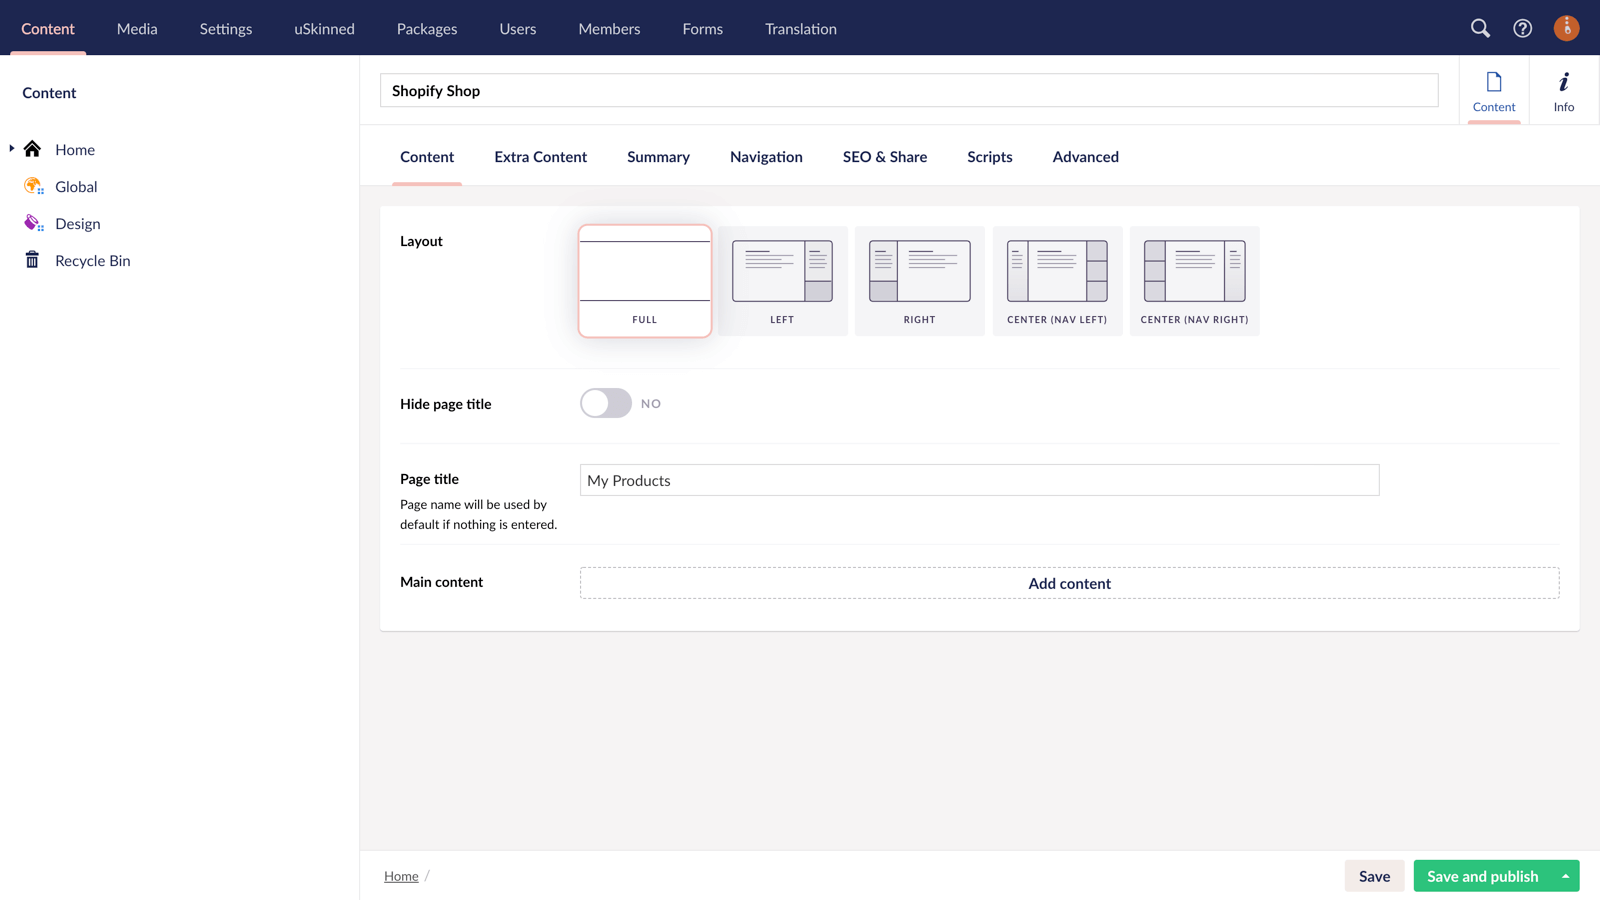Pick the Center (Nav Right) layout
The width and height of the screenshot is (1600, 900).
click(x=1194, y=281)
